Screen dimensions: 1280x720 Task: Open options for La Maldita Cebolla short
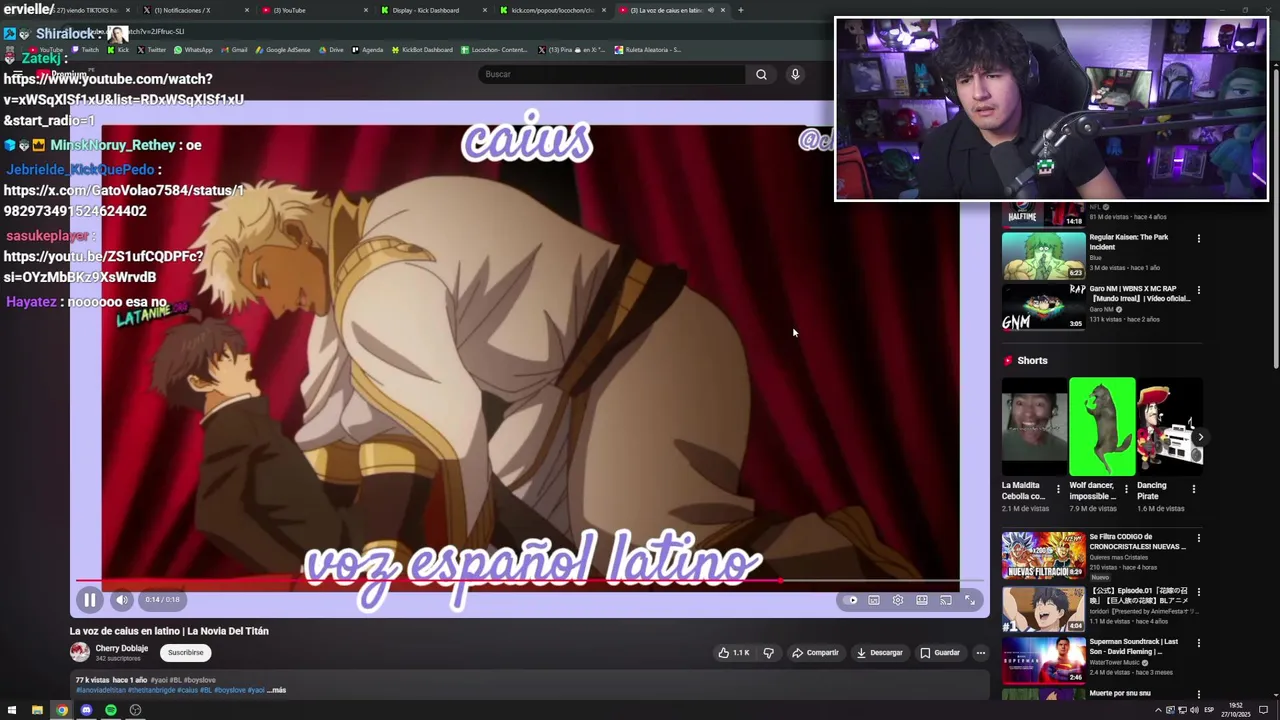pyautogui.click(x=1058, y=489)
